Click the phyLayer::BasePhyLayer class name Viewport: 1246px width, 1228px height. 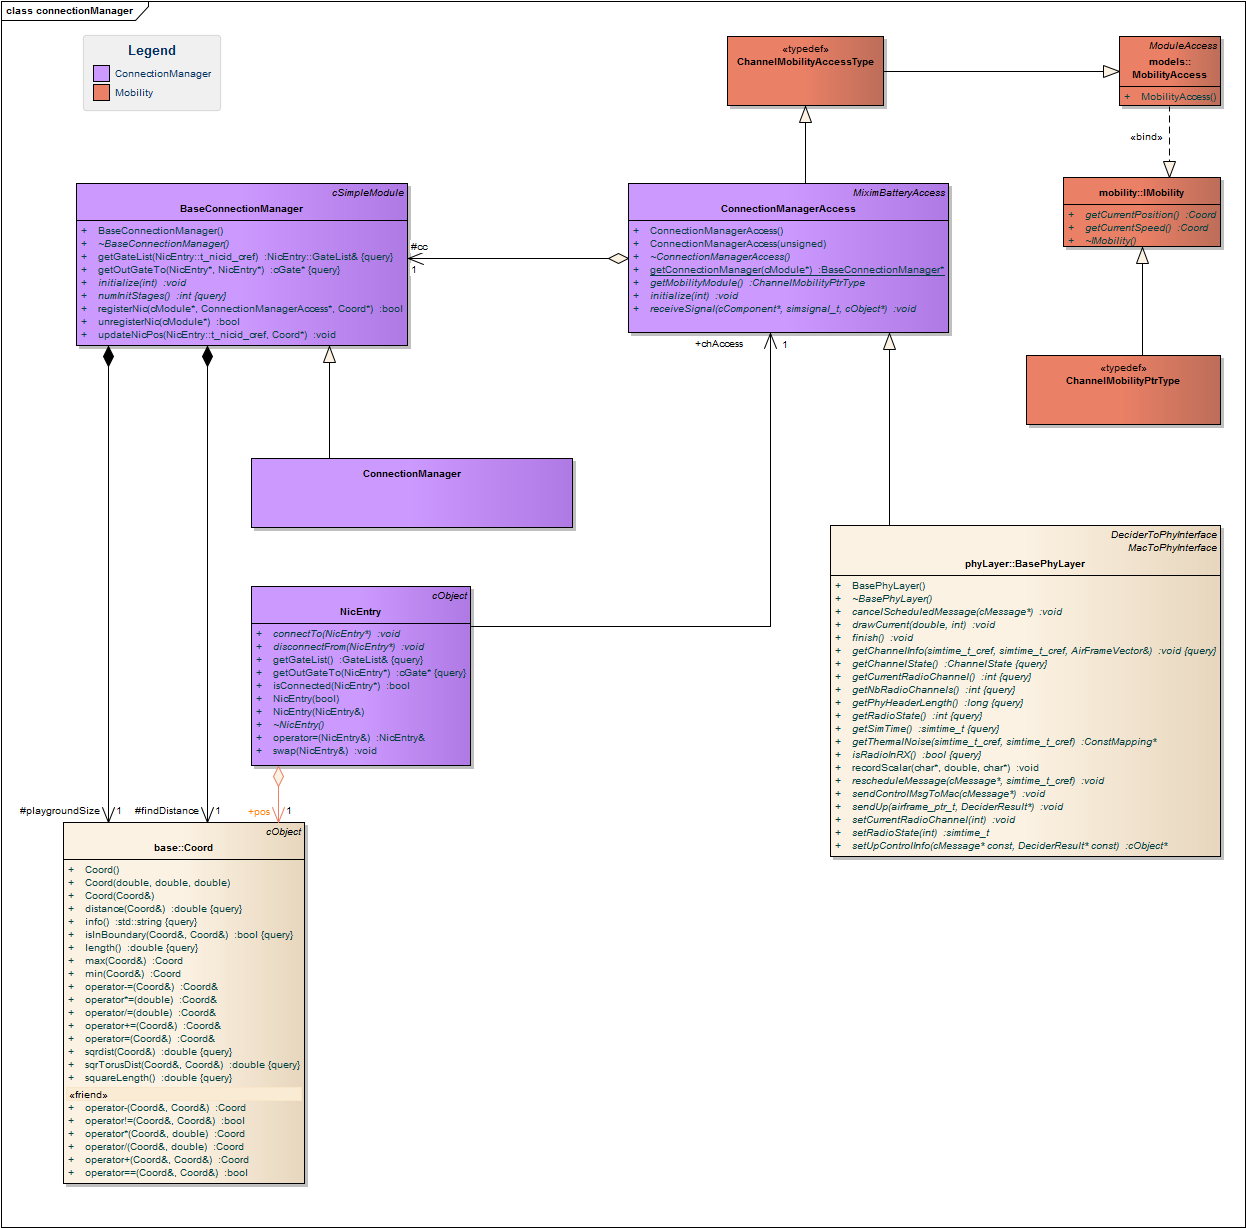(1024, 564)
